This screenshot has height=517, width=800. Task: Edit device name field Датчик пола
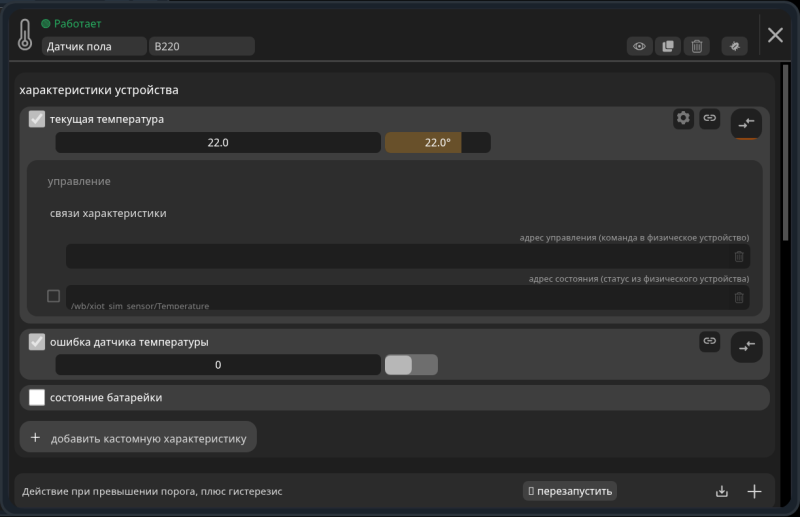click(x=94, y=46)
